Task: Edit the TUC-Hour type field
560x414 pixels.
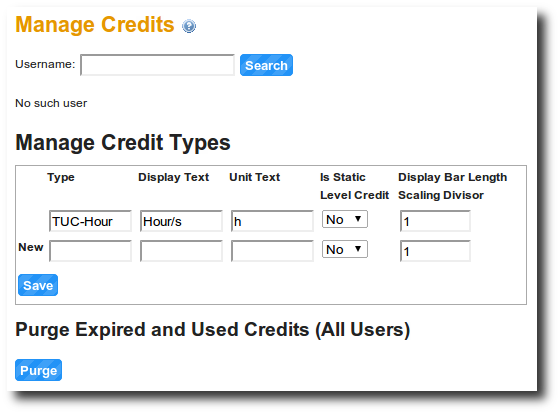Action: [x=90, y=221]
